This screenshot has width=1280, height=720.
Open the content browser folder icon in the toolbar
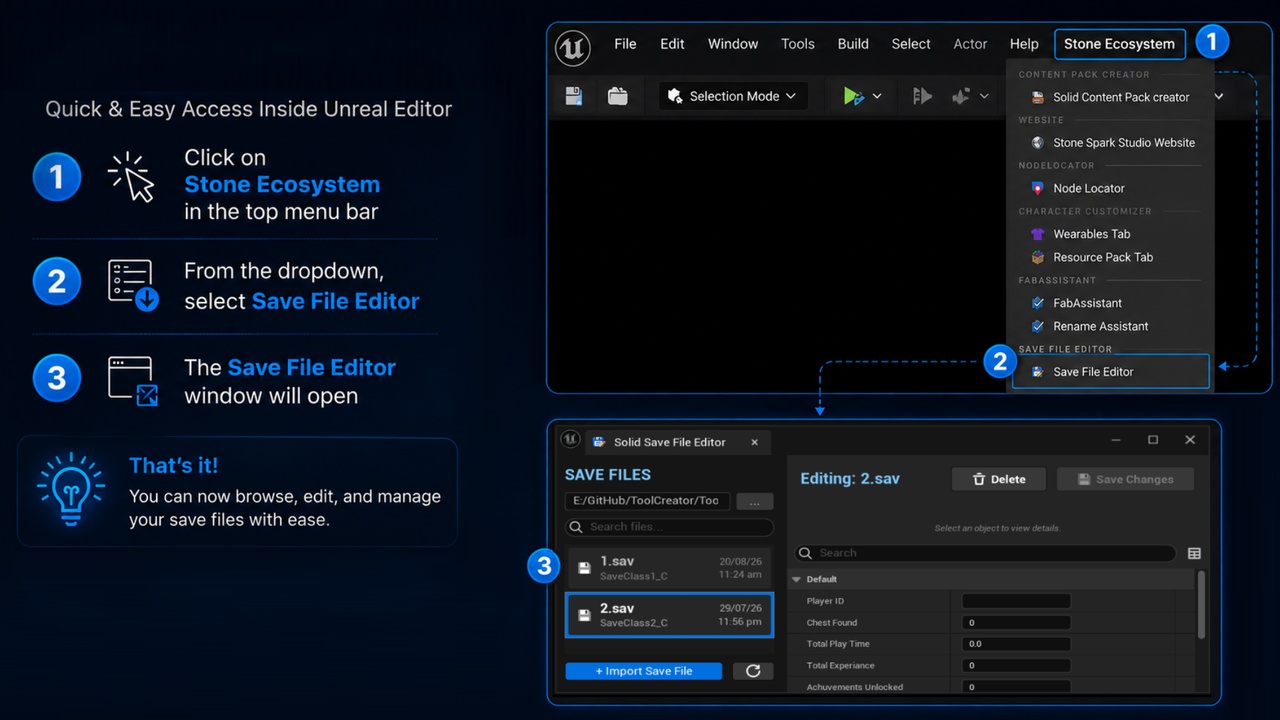tap(618, 96)
